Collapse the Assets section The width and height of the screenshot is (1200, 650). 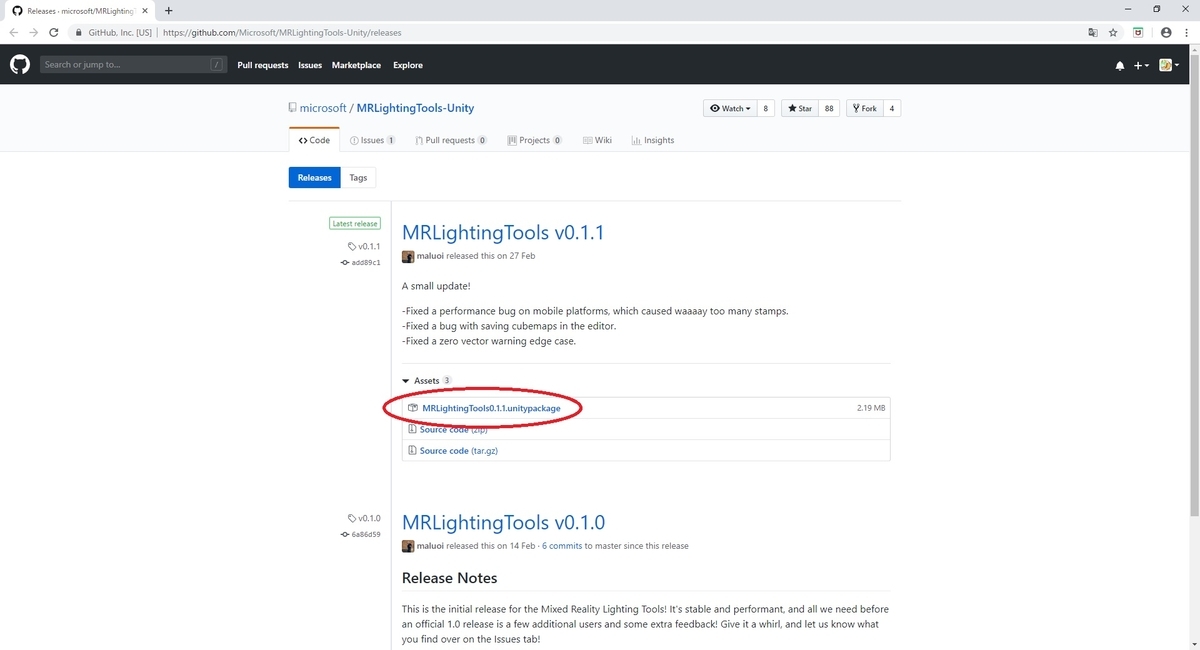pos(427,381)
